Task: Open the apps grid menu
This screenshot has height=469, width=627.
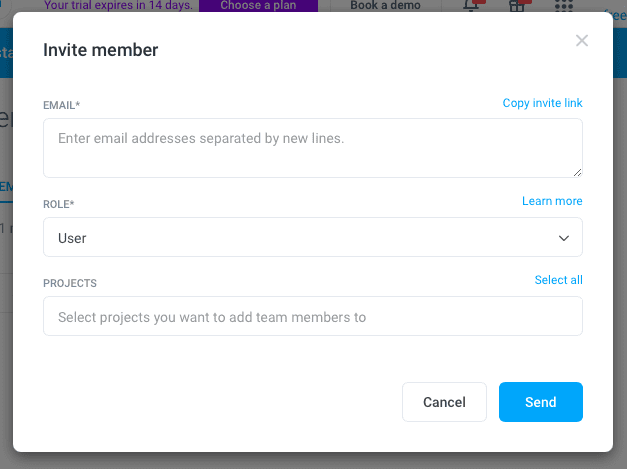Action: (563, 6)
